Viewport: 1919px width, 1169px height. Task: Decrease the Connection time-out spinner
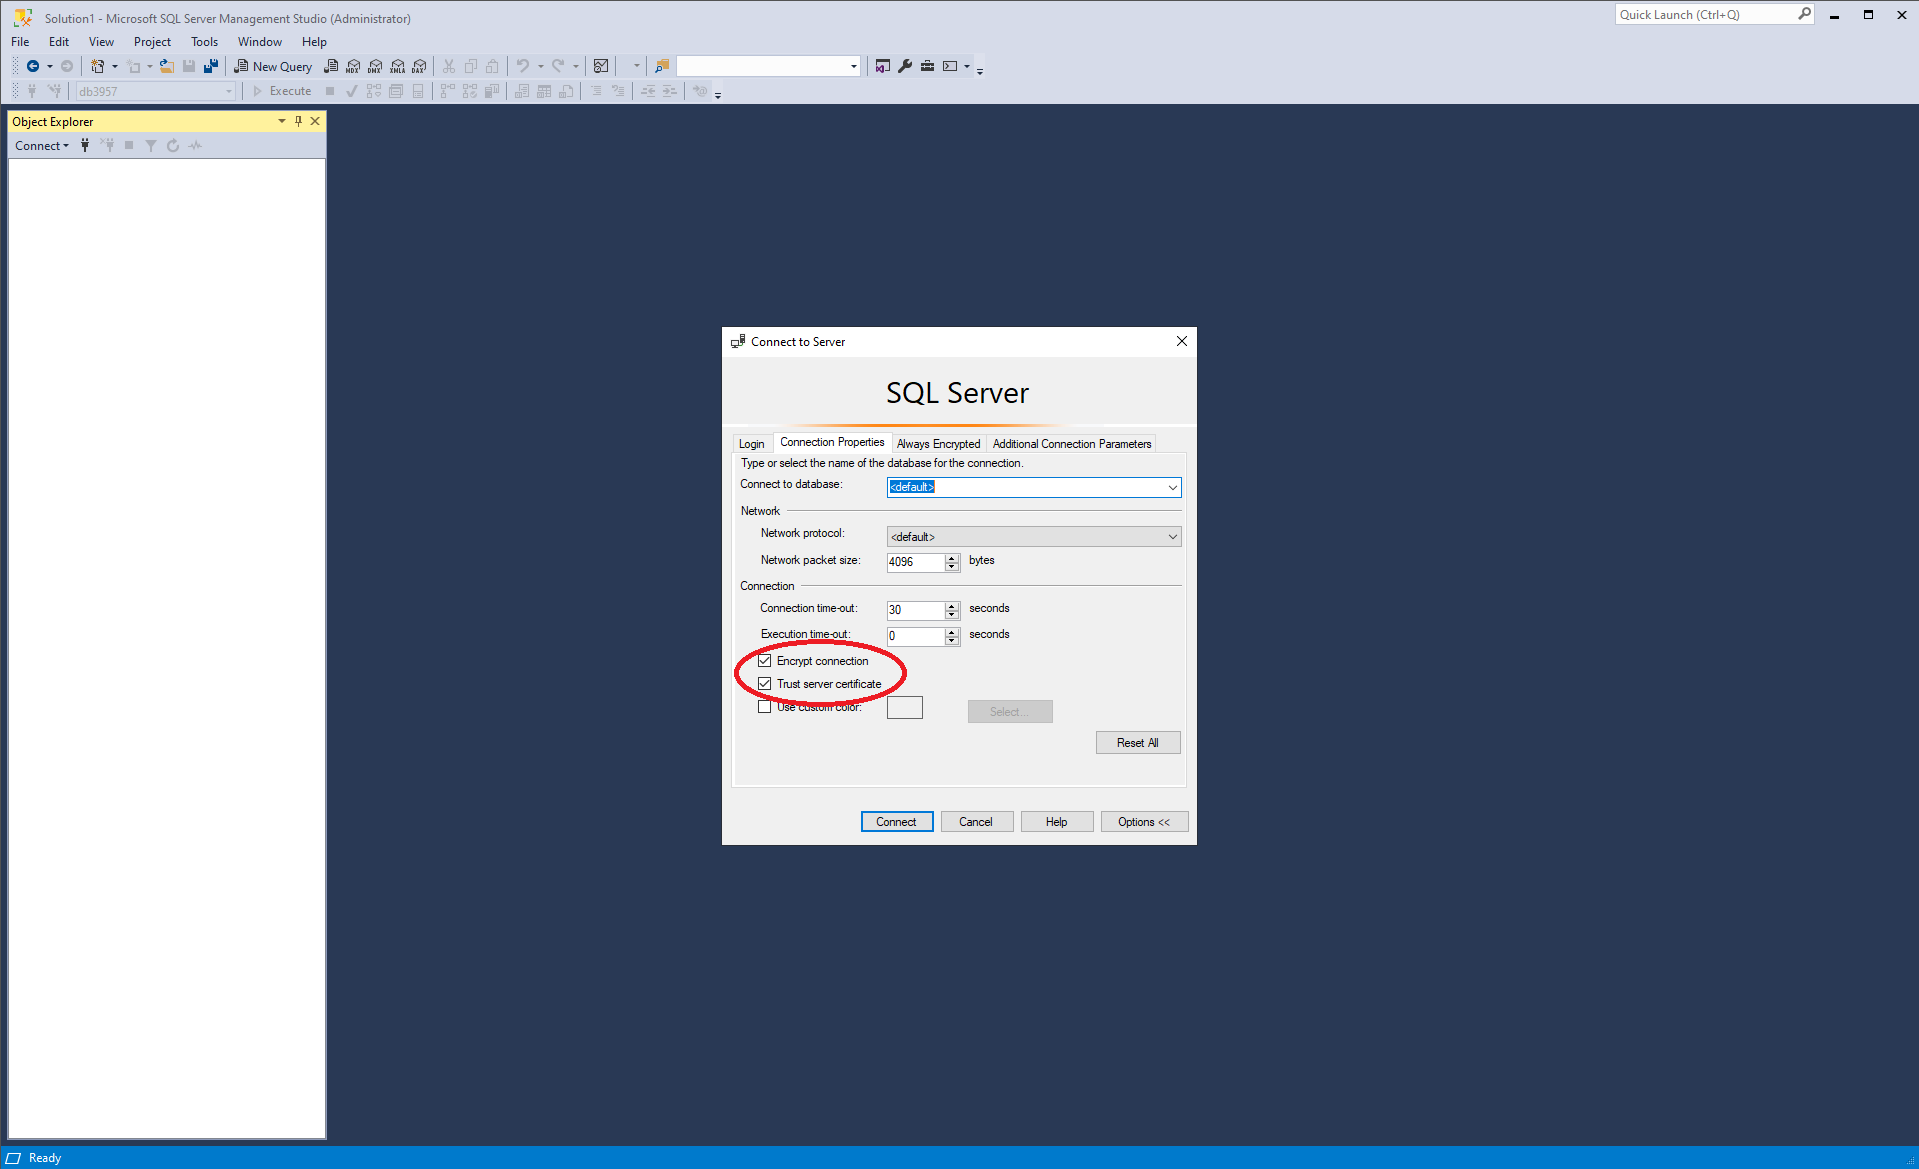coord(952,614)
